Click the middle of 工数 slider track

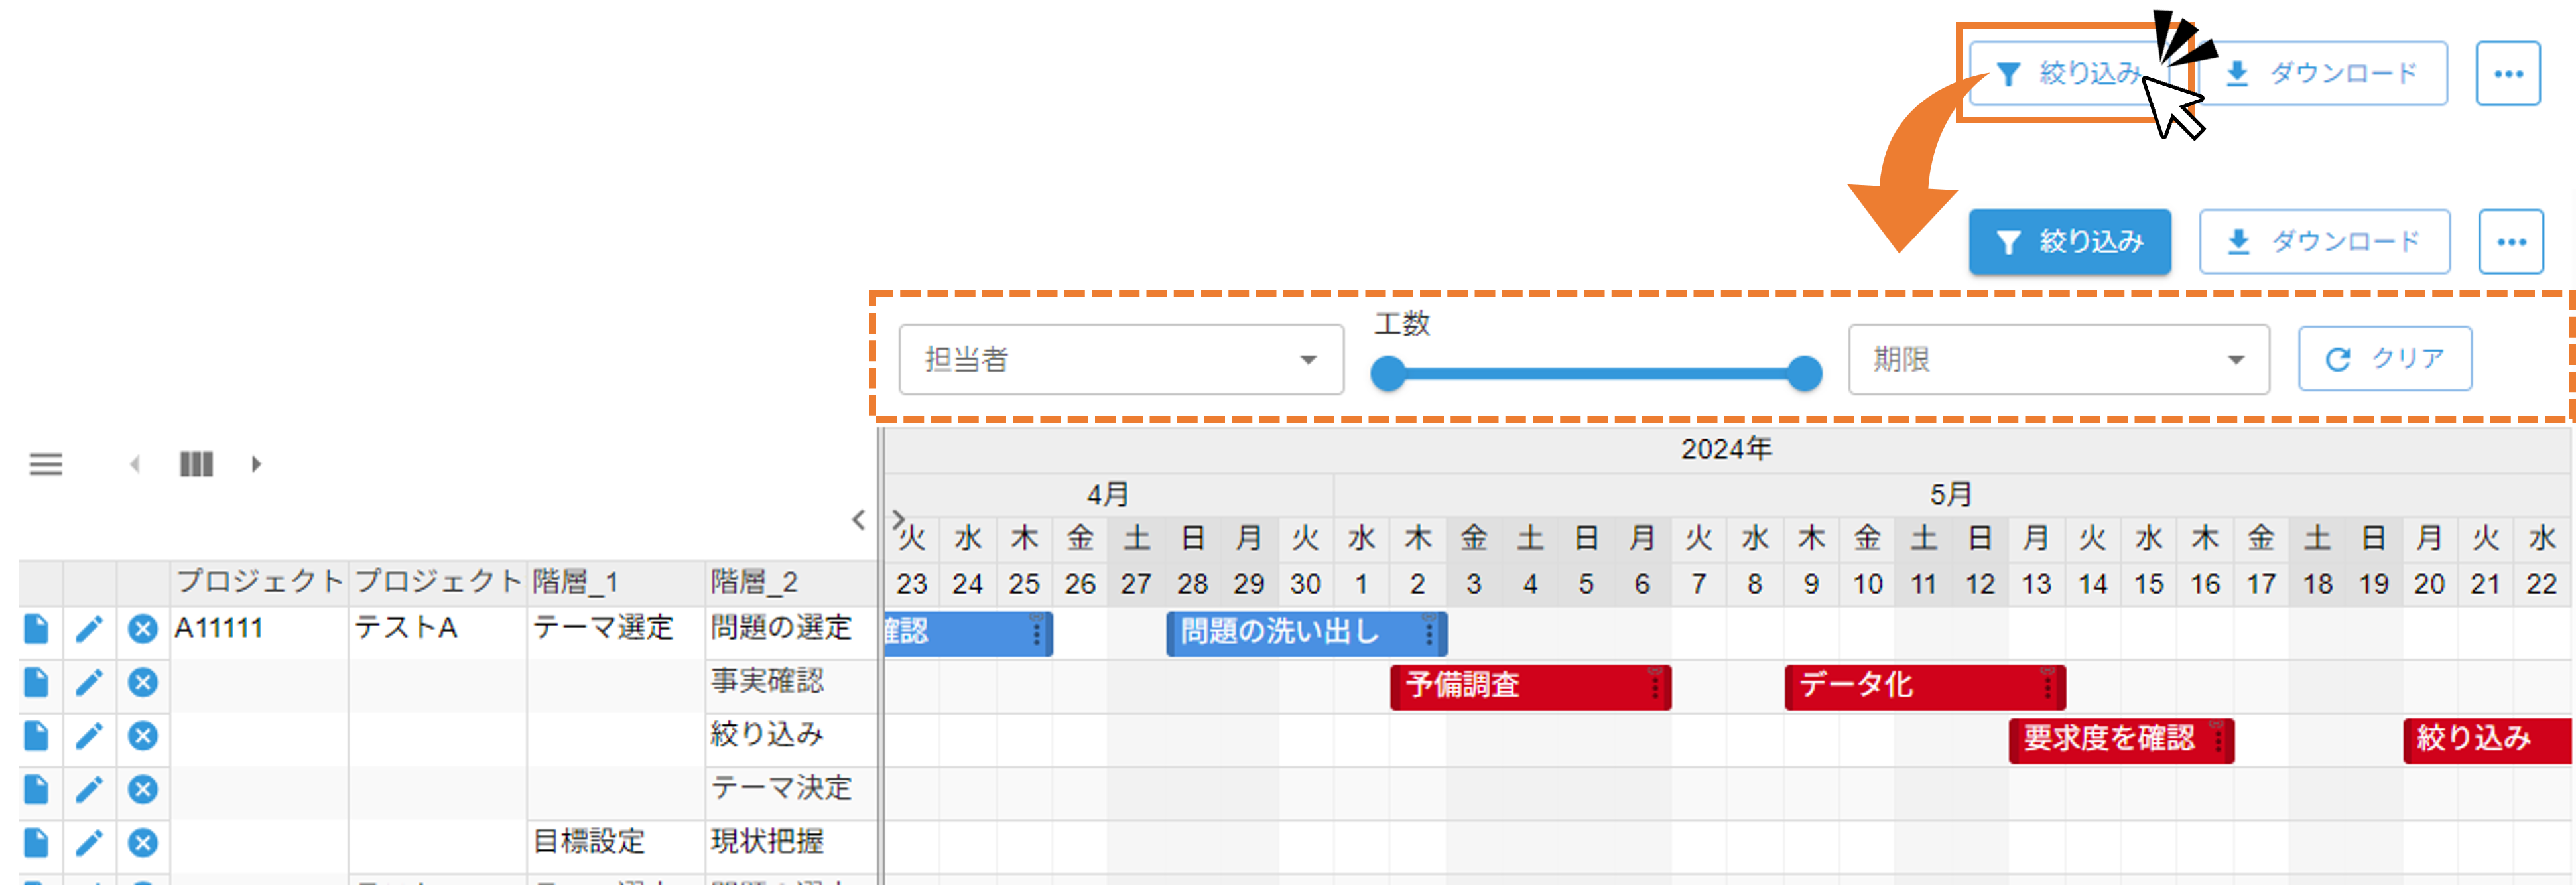(1596, 374)
